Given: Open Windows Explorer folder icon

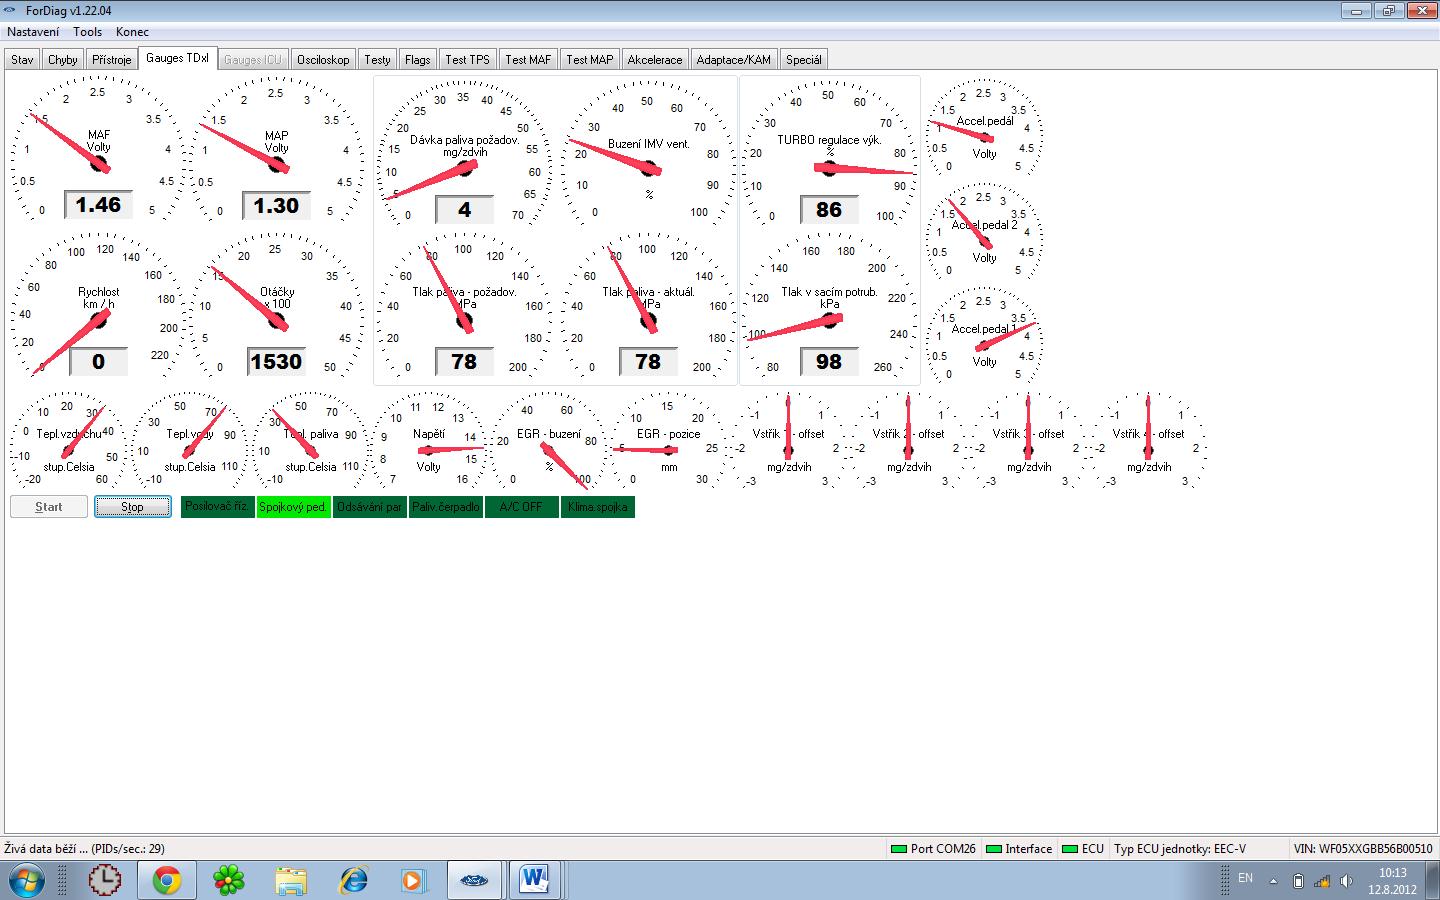Looking at the screenshot, I should (x=291, y=880).
